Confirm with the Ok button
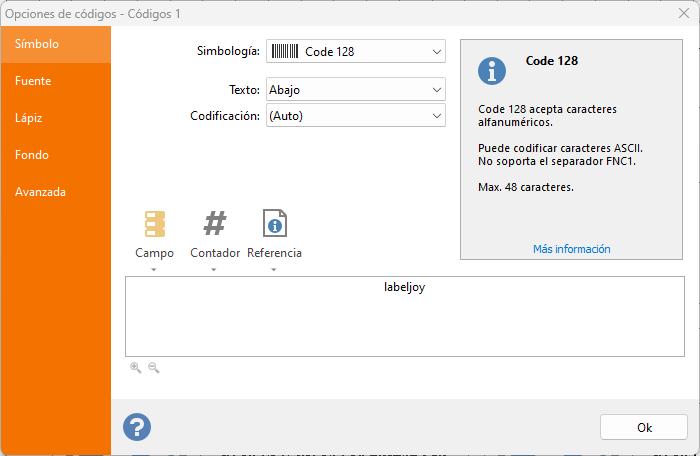The image size is (700, 456). [644, 427]
